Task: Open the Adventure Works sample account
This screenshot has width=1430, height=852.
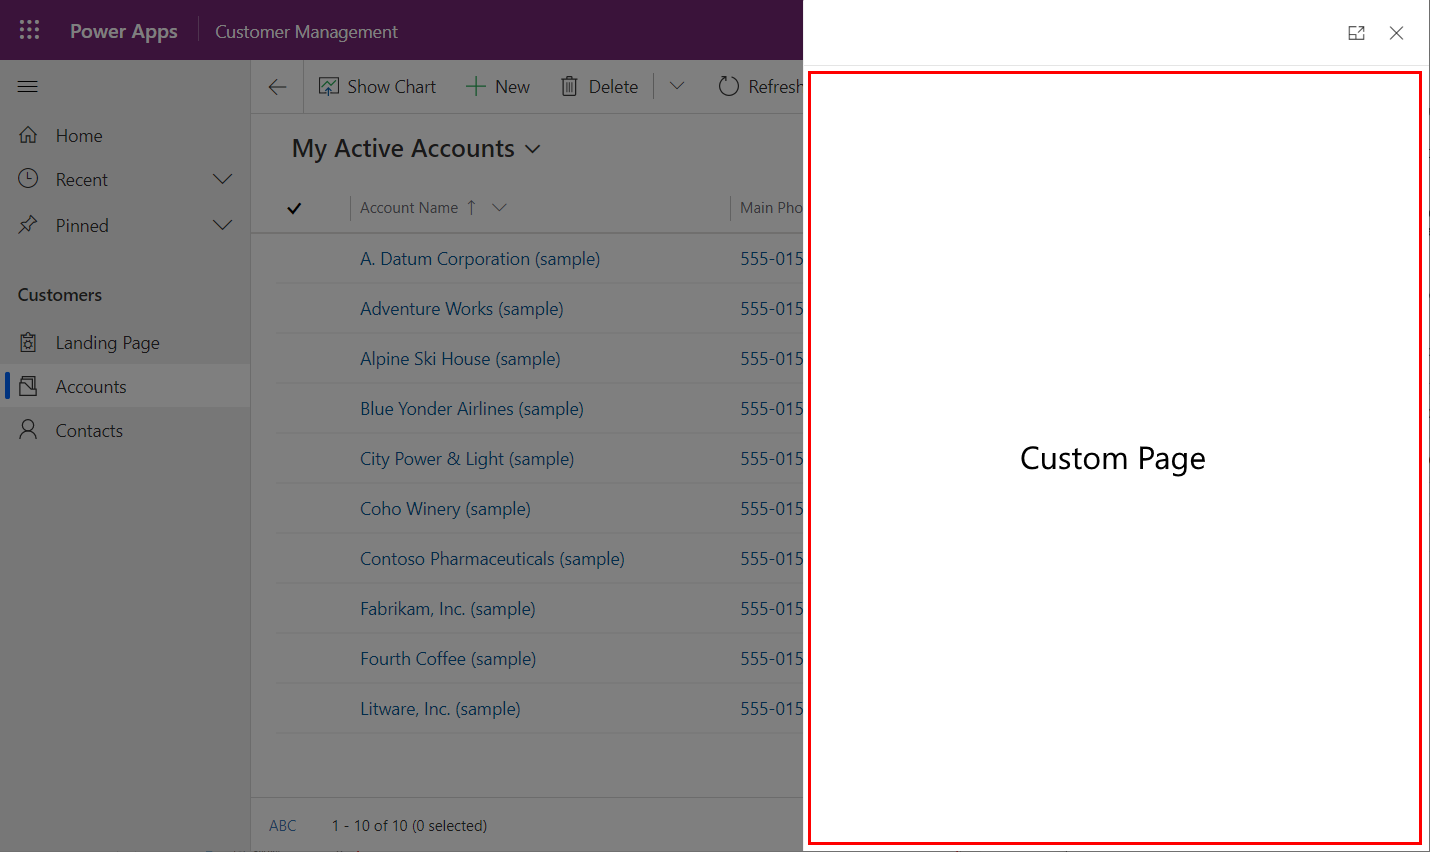Action: point(461,308)
